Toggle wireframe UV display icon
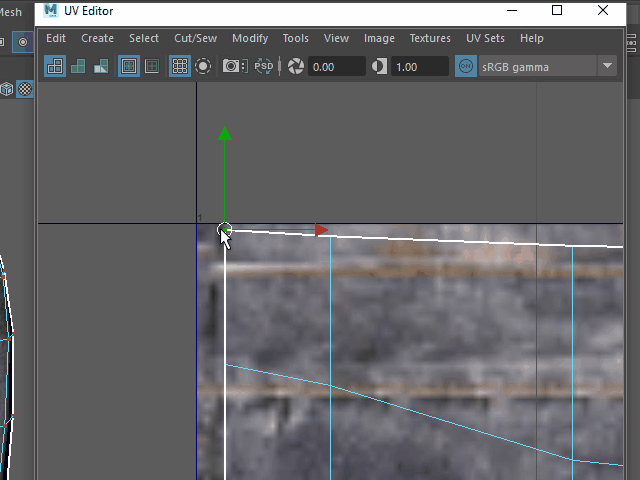This screenshot has width=640, height=480. (x=56, y=67)
